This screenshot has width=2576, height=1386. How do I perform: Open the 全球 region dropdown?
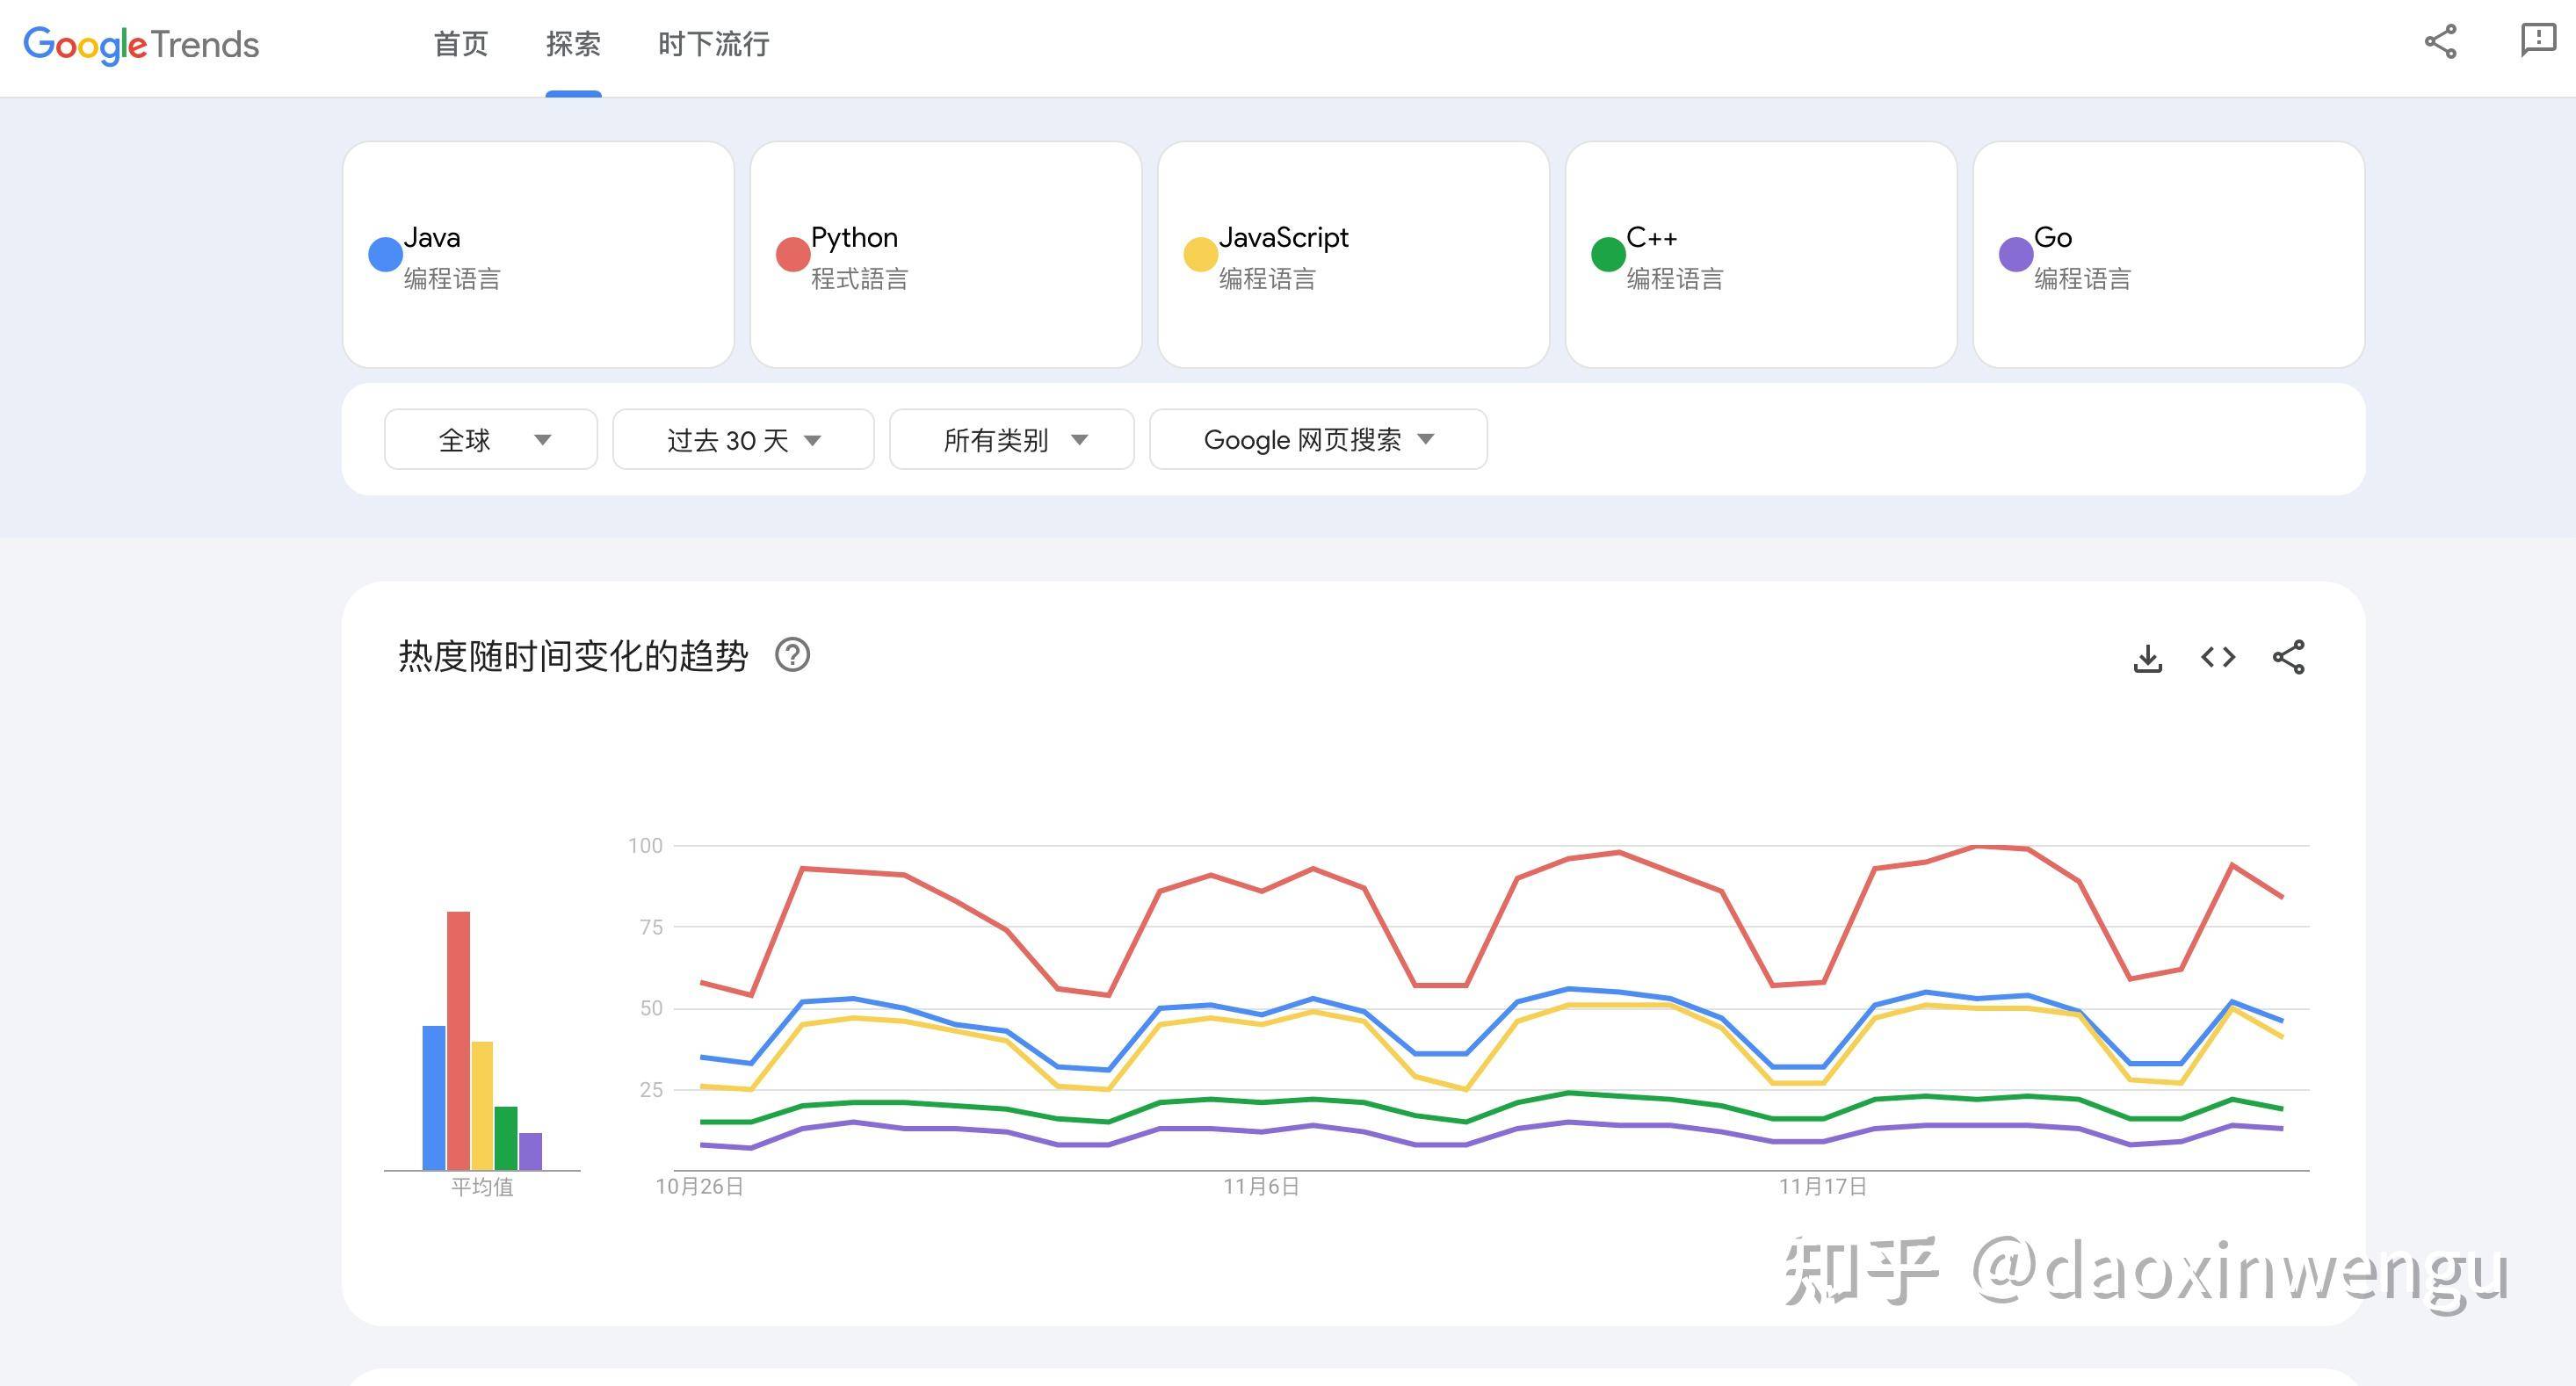tap(491, 439)
